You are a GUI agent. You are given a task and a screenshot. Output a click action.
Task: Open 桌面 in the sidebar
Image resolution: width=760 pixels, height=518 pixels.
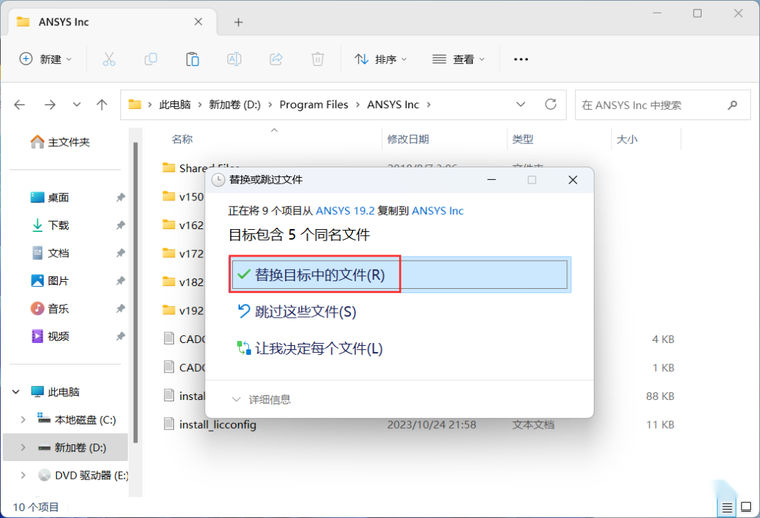pos(50,197)
